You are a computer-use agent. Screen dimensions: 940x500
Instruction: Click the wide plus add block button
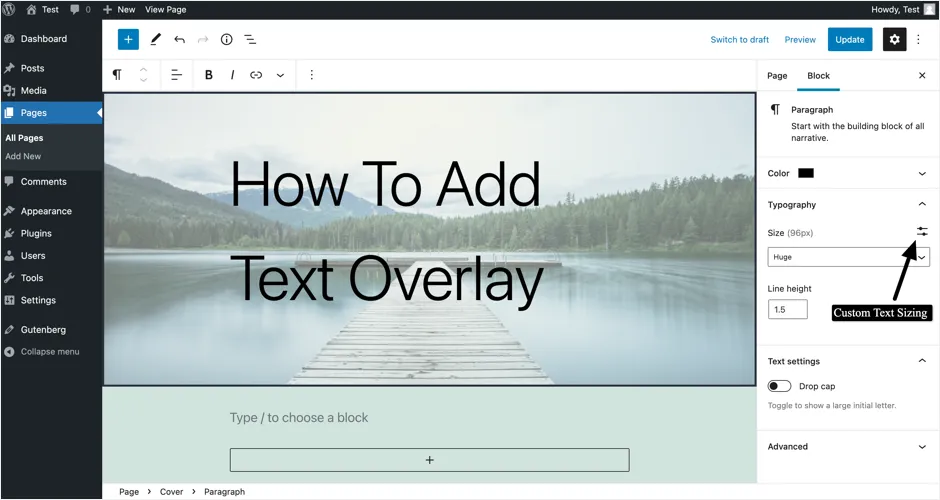(x=429, y=460)
